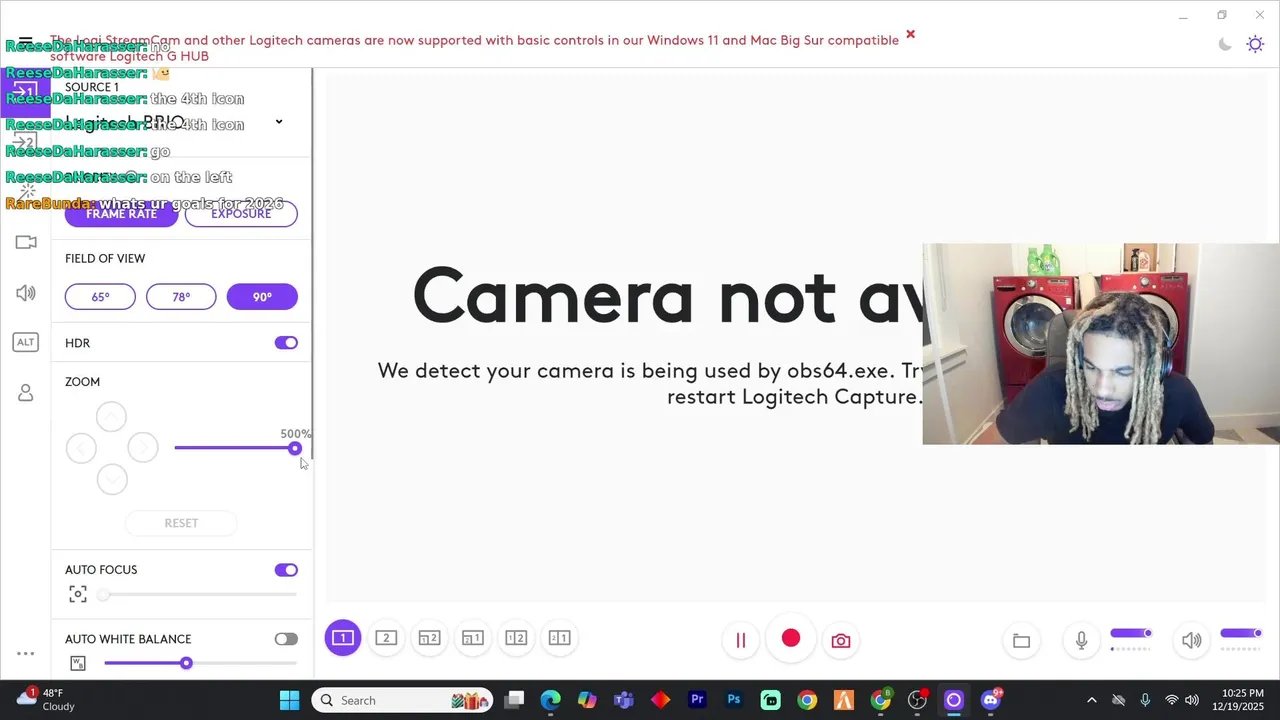The height and width of the screenshot is (720, 1280).
Task: Select side-by-side 2|1 layout
Action: tap(559, 638)
